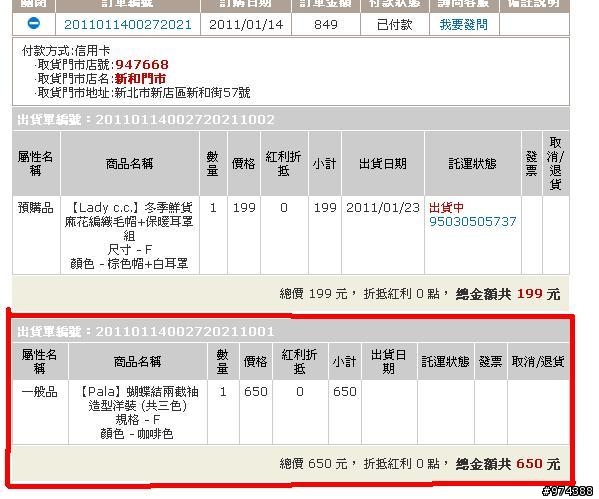The height and width of the screenshot is (499, 599).
Task: Select total 總金額共 650 元
Action: tap(507, 464)
